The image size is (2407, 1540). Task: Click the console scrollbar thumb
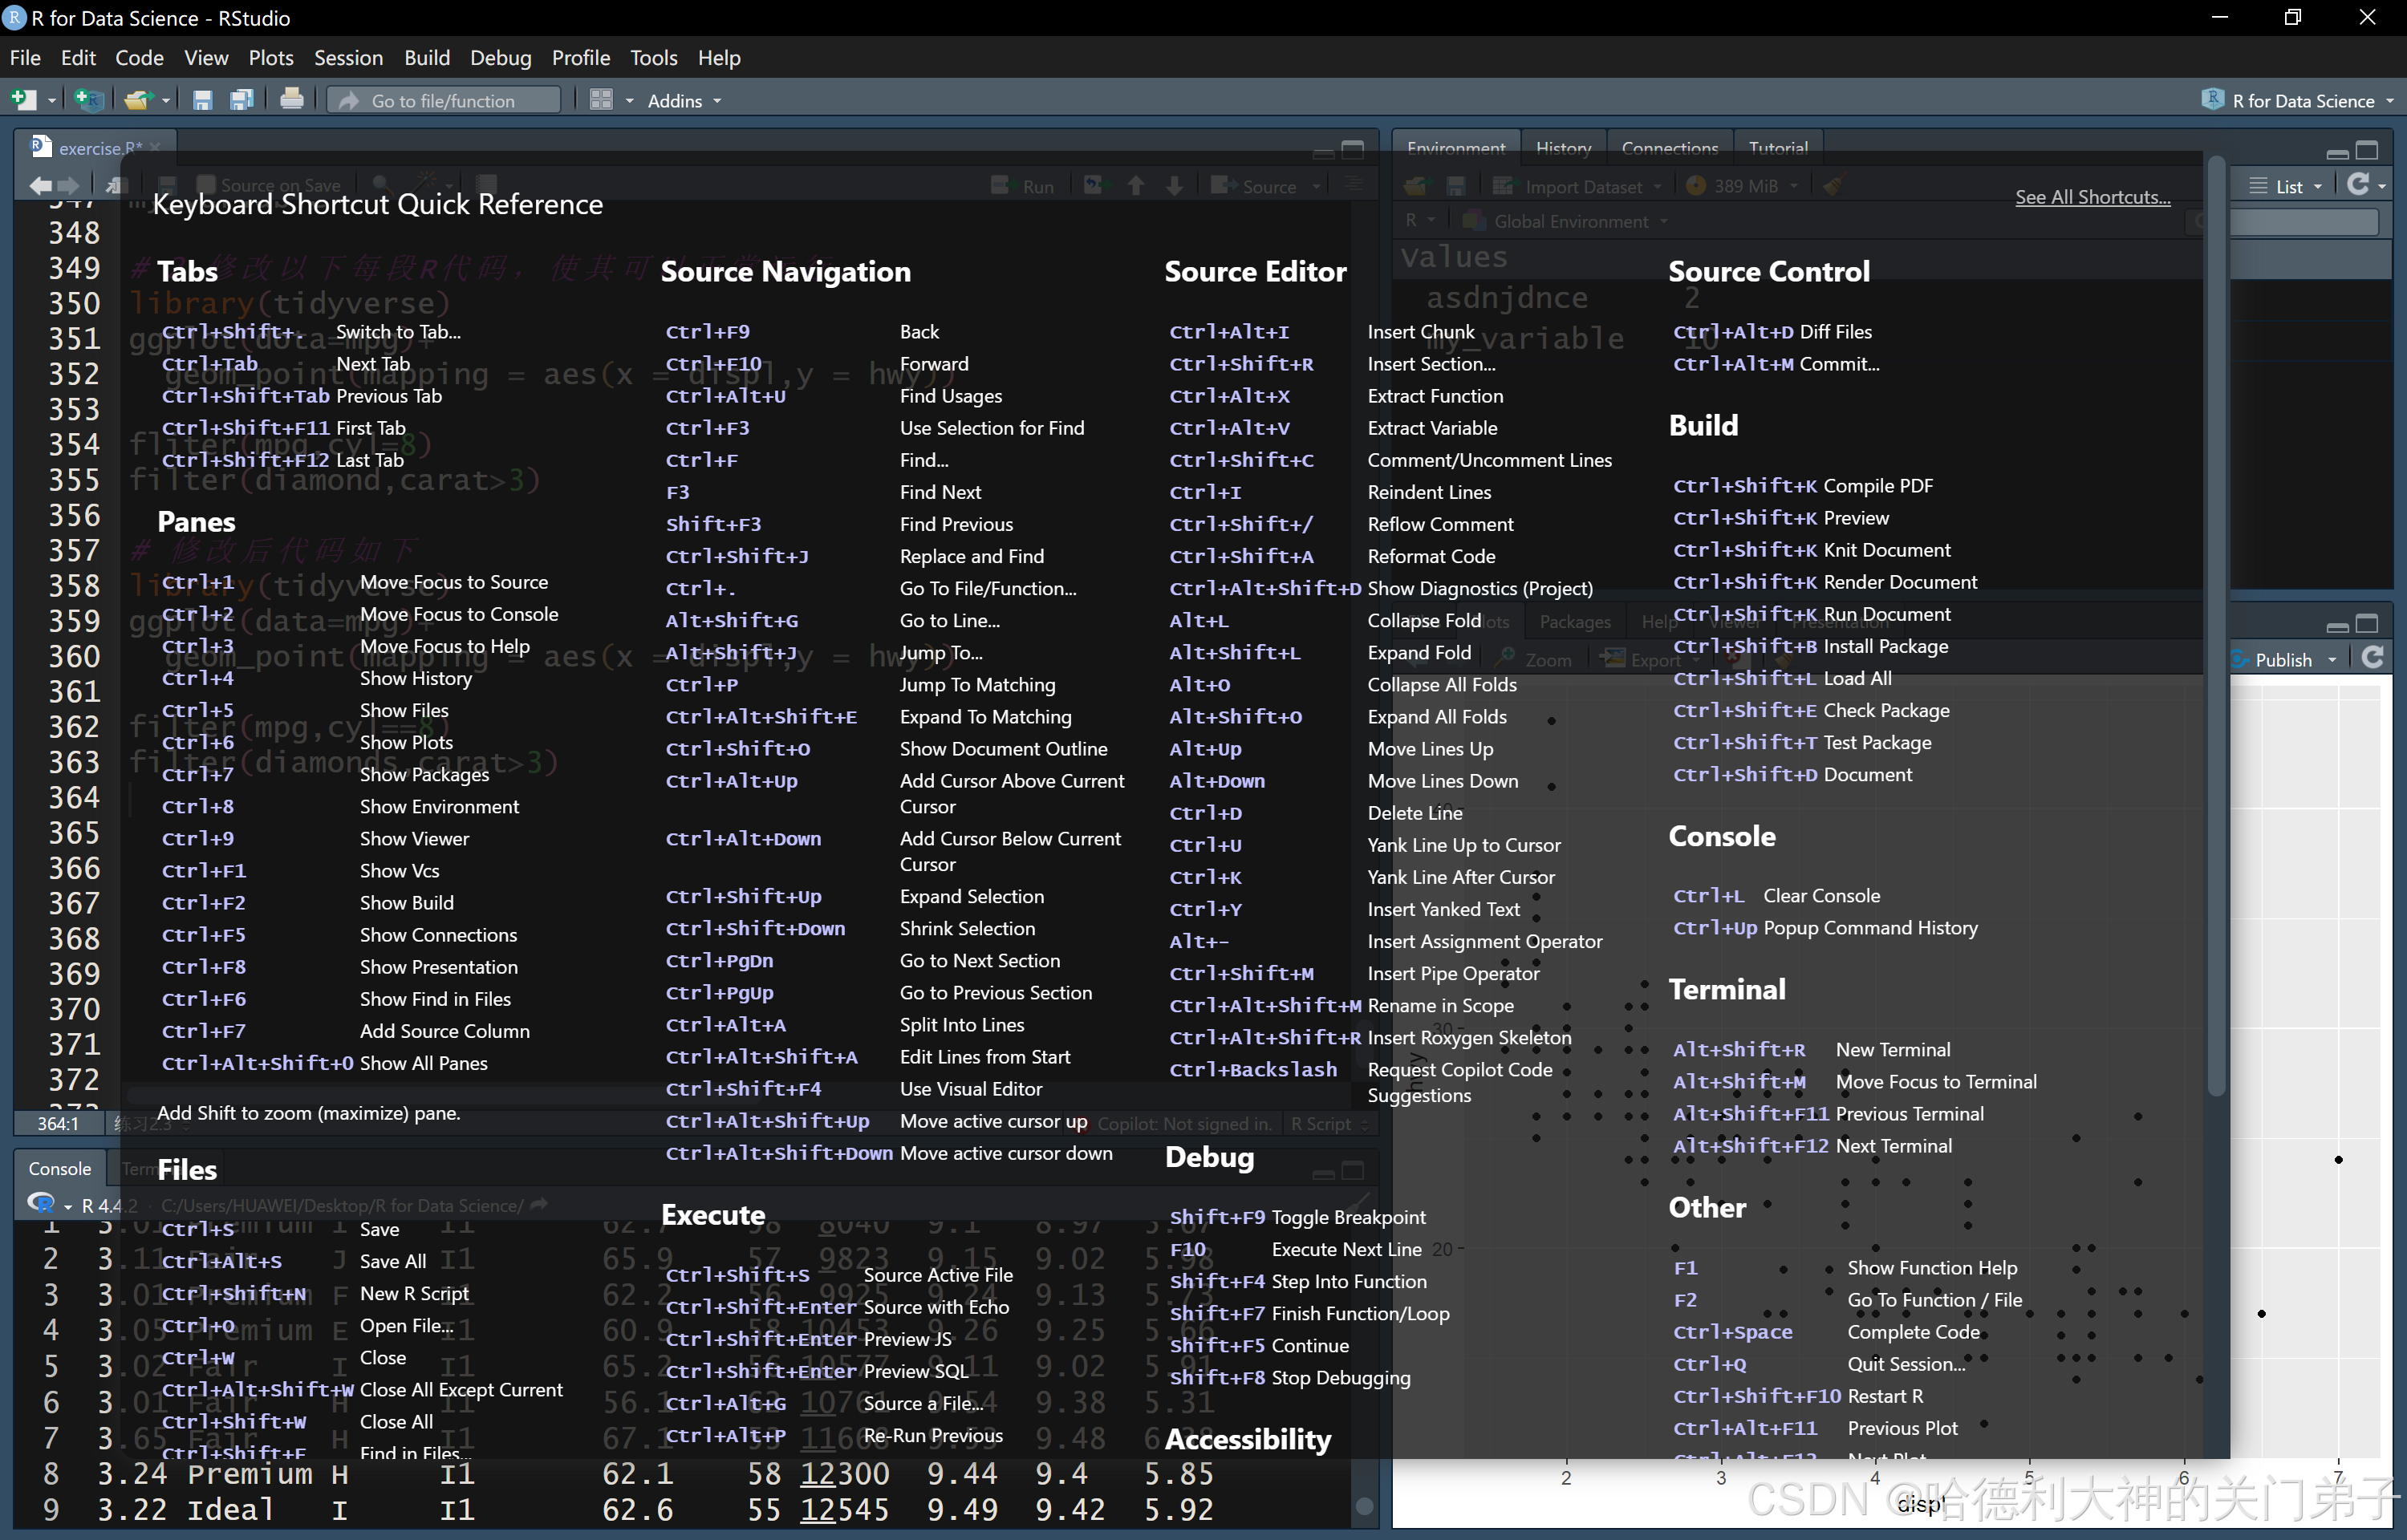(x=1364, y=1505)
